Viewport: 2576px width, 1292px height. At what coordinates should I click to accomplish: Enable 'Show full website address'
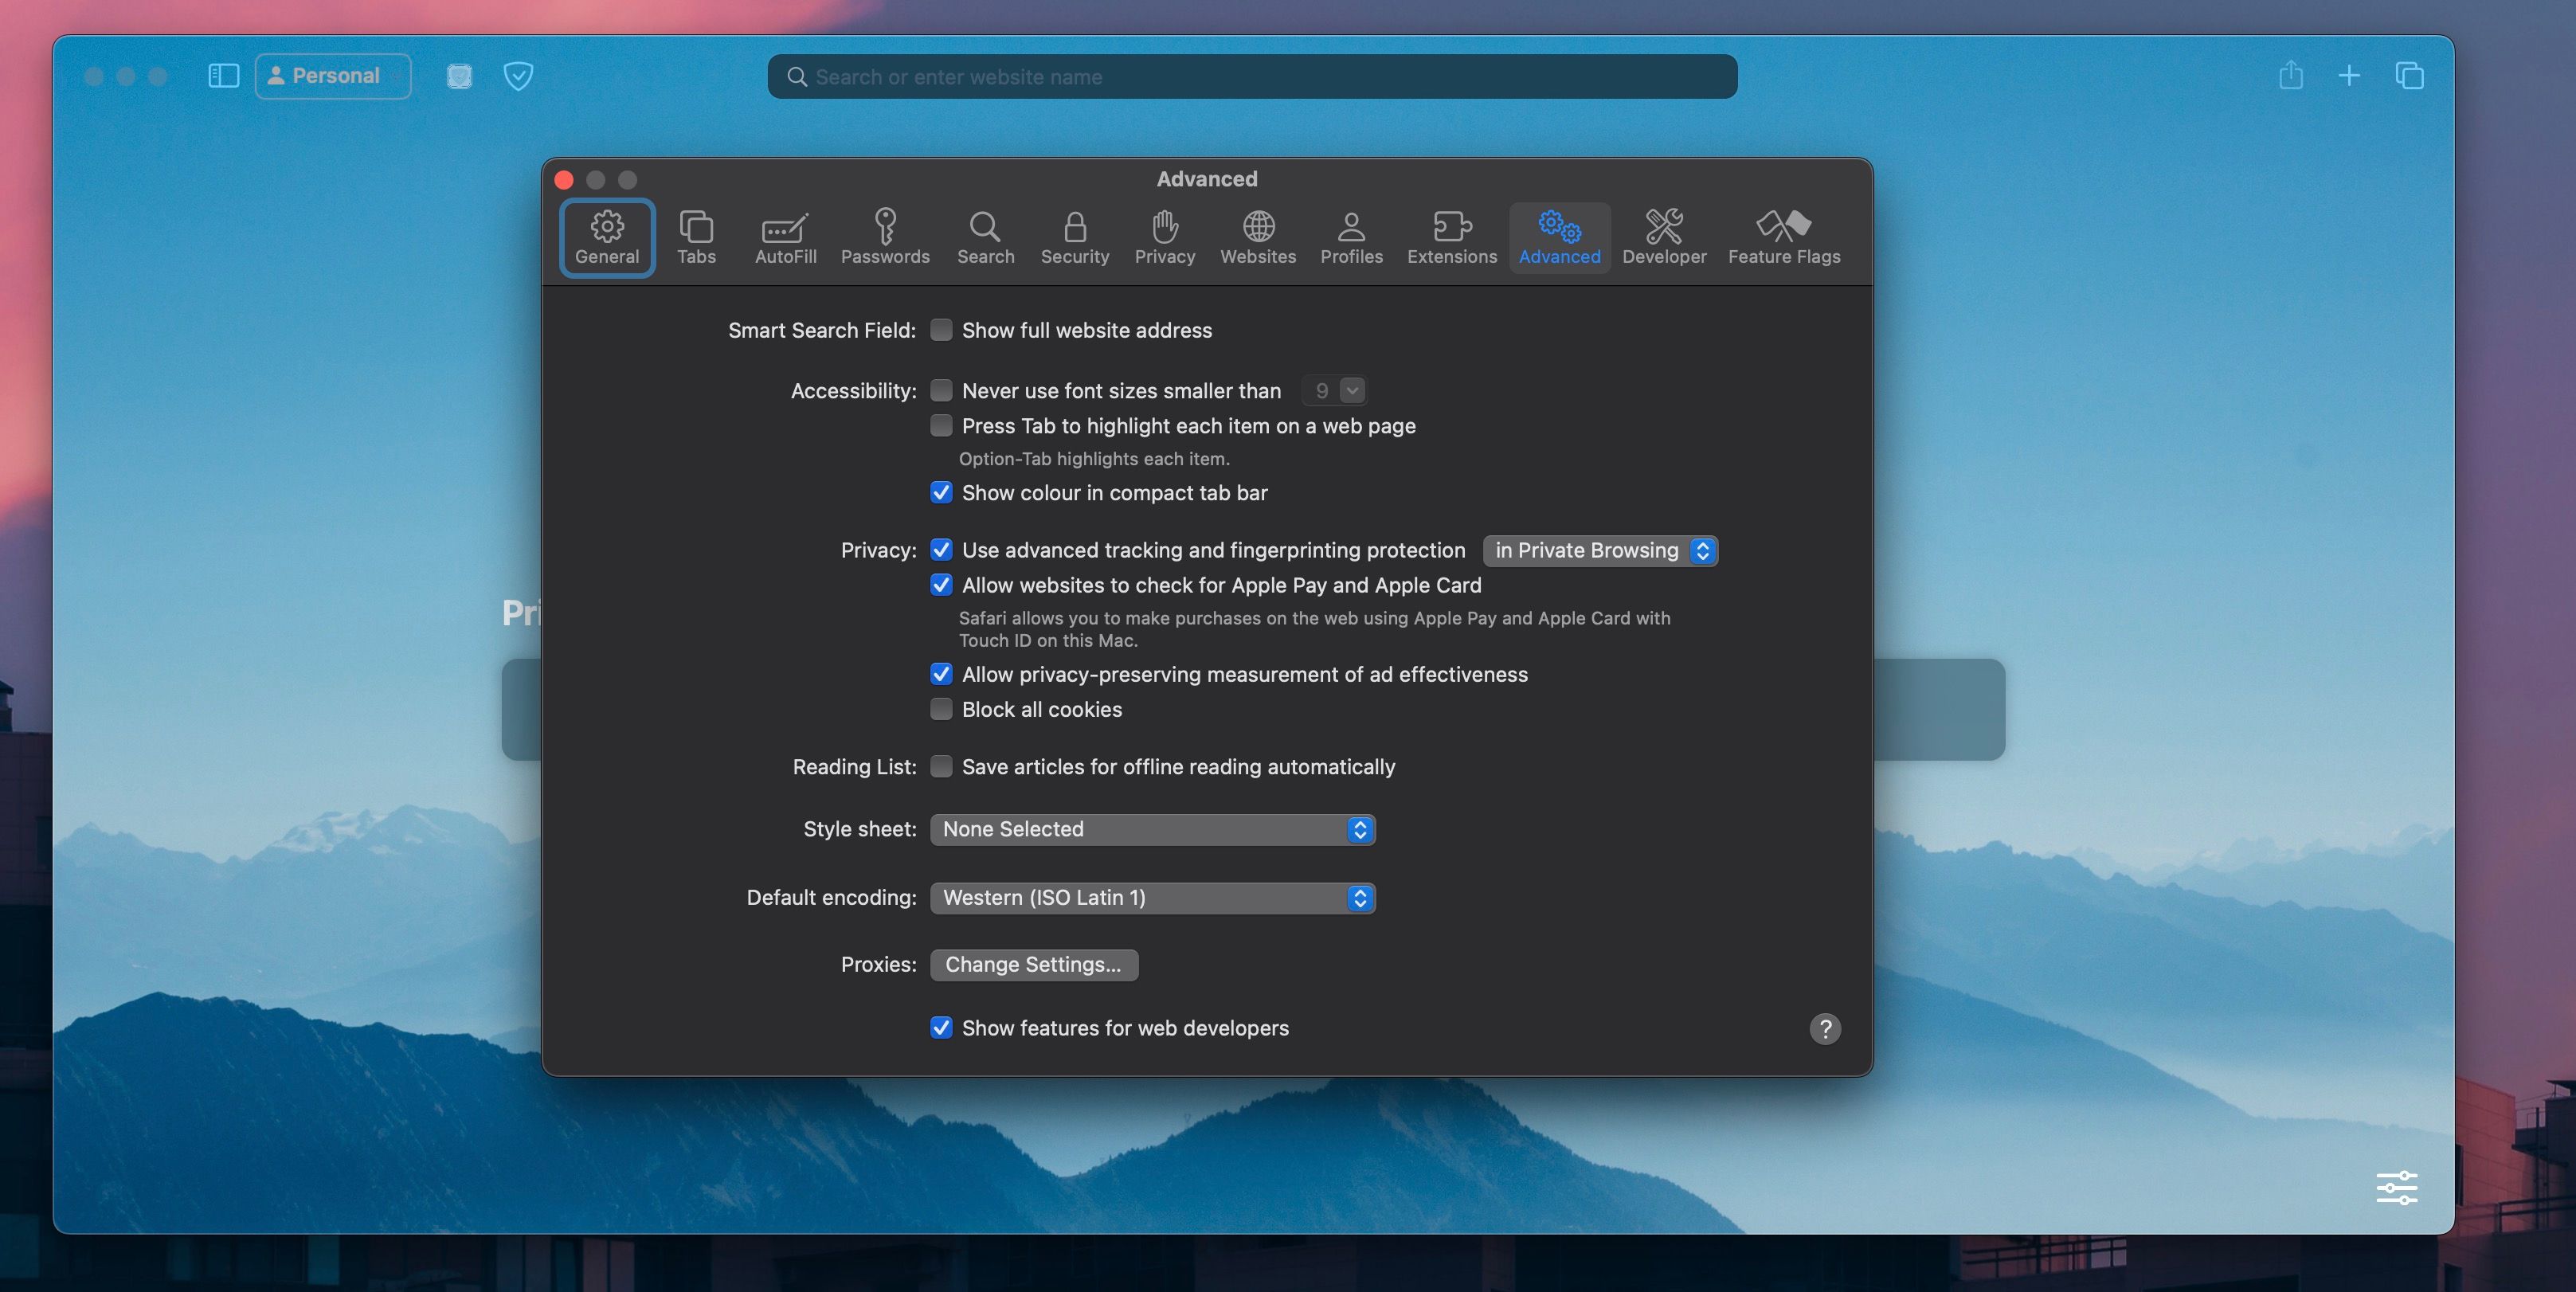coord(941,329)
